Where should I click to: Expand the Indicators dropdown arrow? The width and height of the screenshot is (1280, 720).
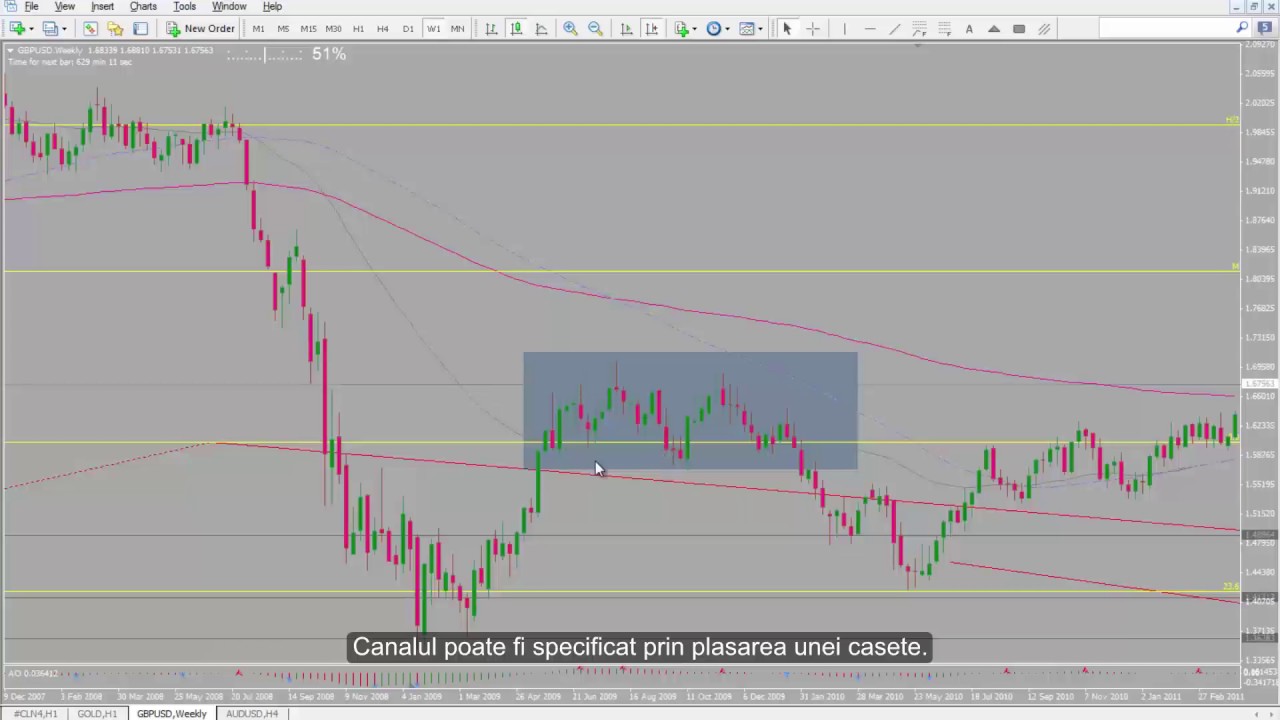[696, 29]
